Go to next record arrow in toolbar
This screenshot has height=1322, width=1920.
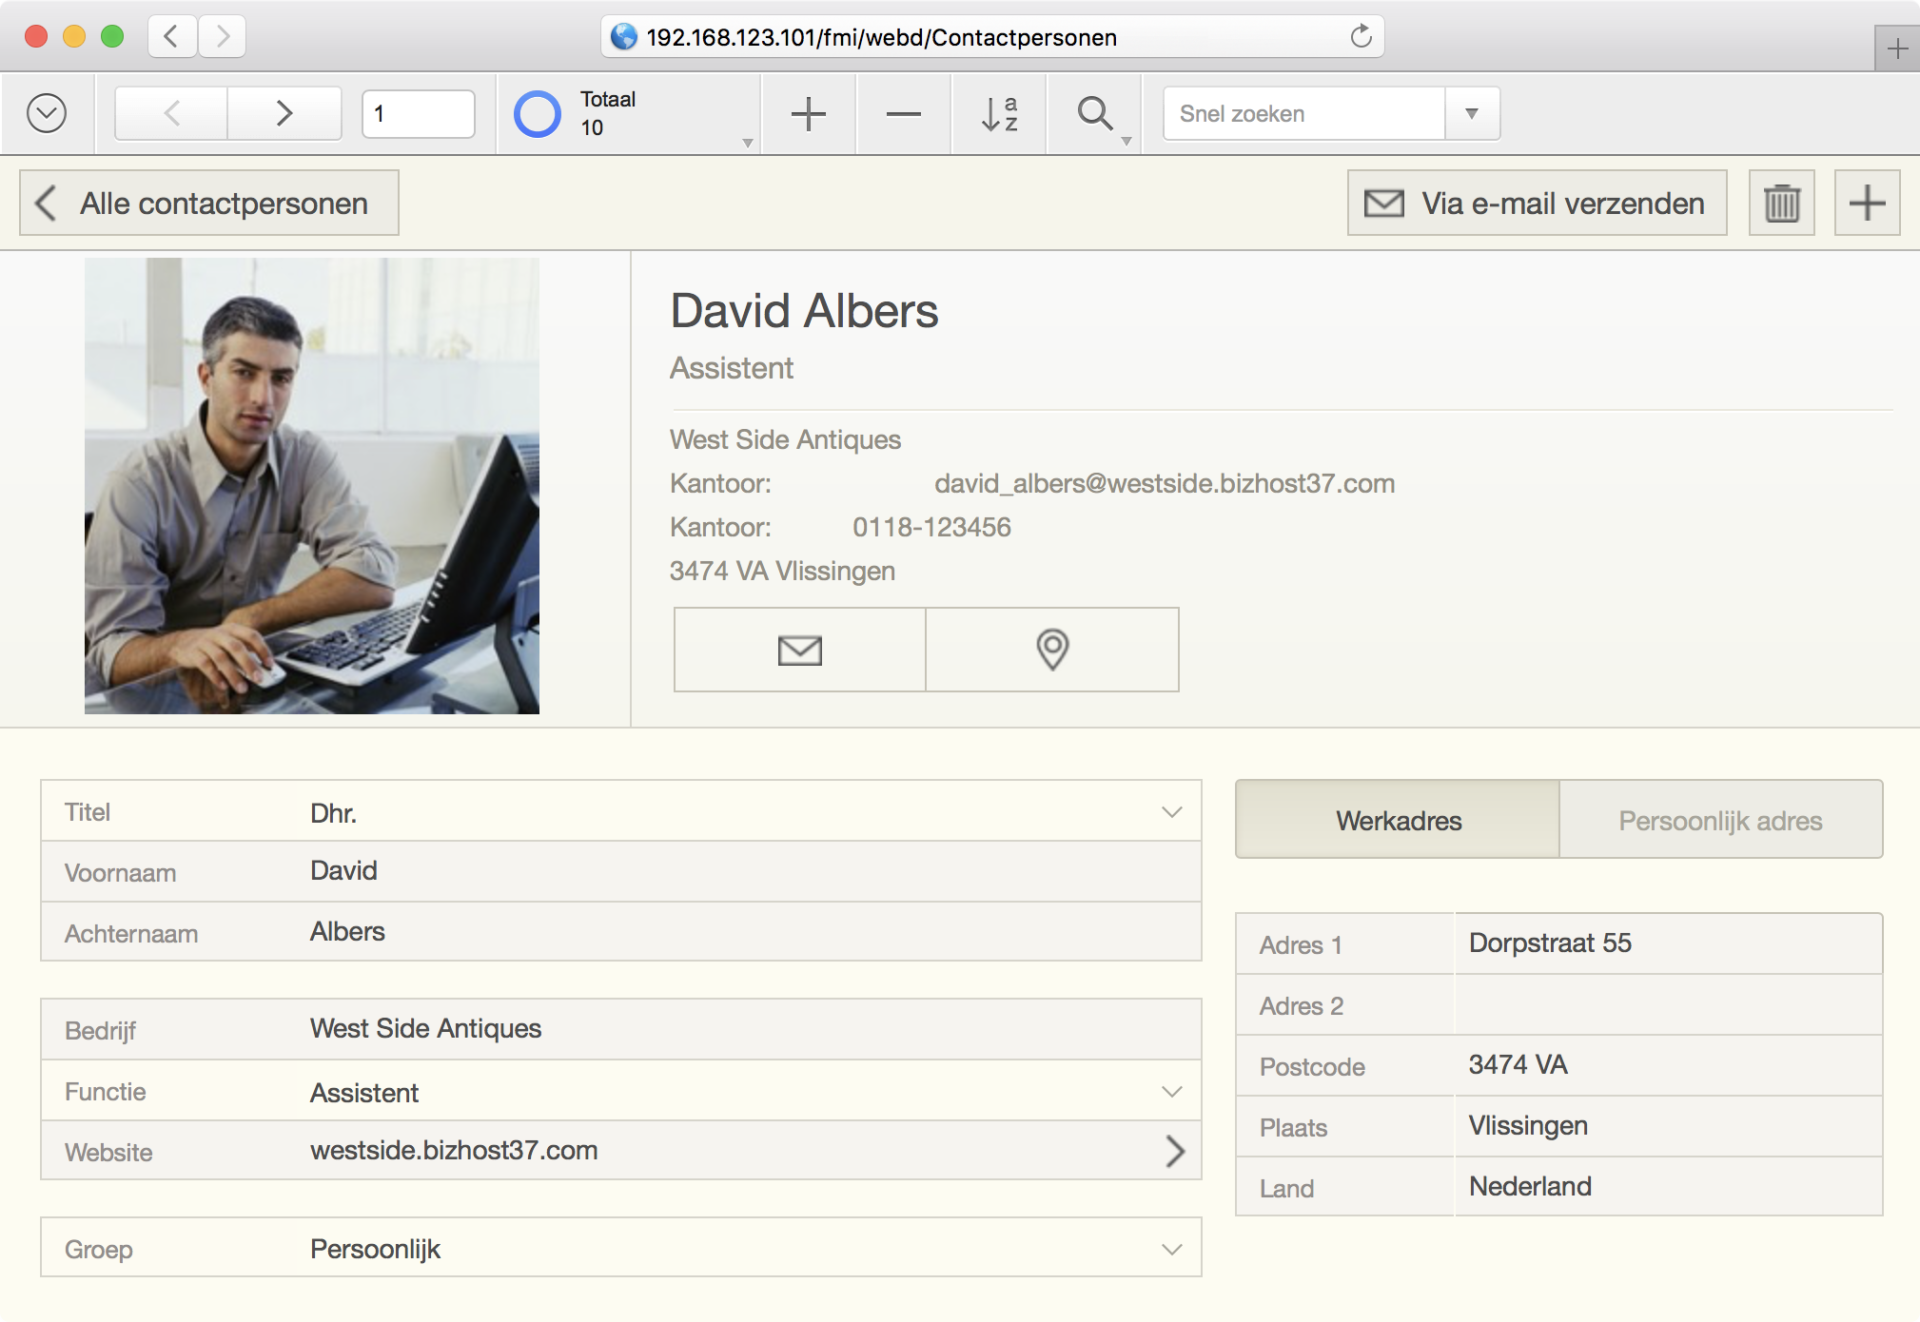pyautogui.click(x=284, y=113)
